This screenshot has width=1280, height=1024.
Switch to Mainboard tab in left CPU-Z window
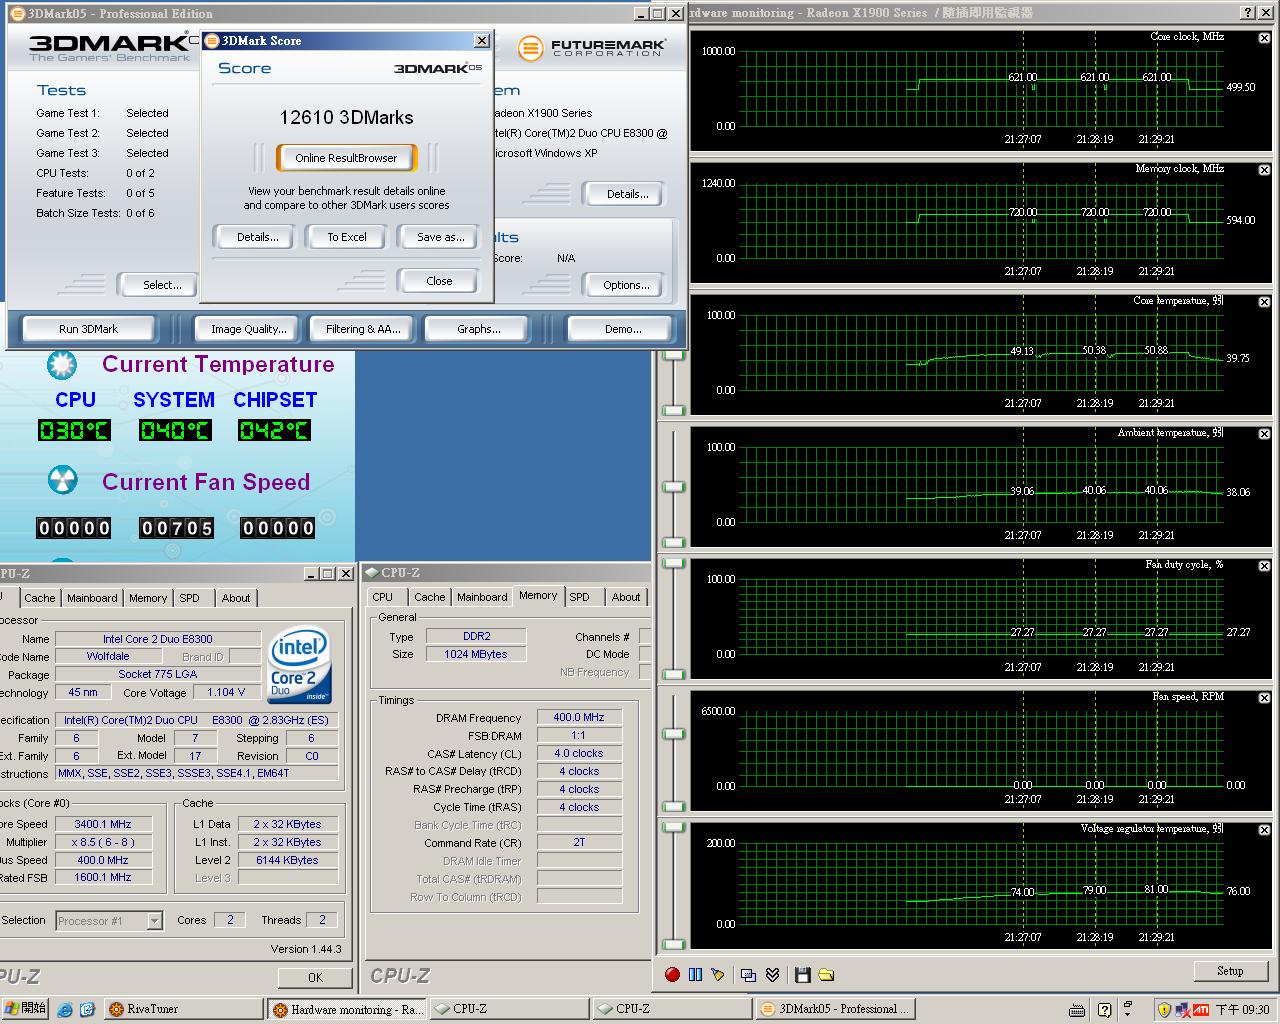pos(92,598)
